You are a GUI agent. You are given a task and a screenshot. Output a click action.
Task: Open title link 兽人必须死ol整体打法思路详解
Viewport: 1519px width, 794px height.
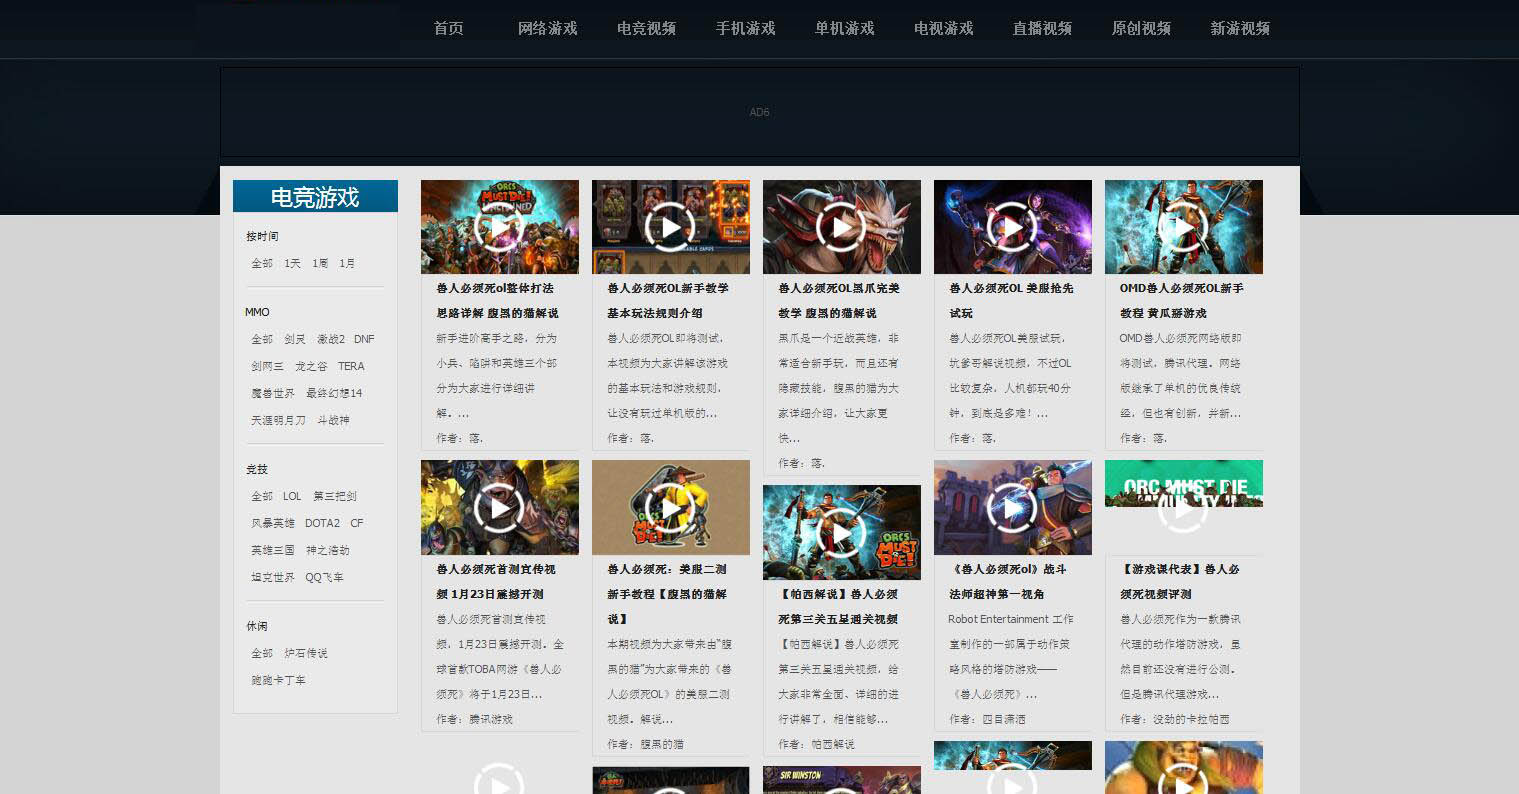[x=497, y=300]
